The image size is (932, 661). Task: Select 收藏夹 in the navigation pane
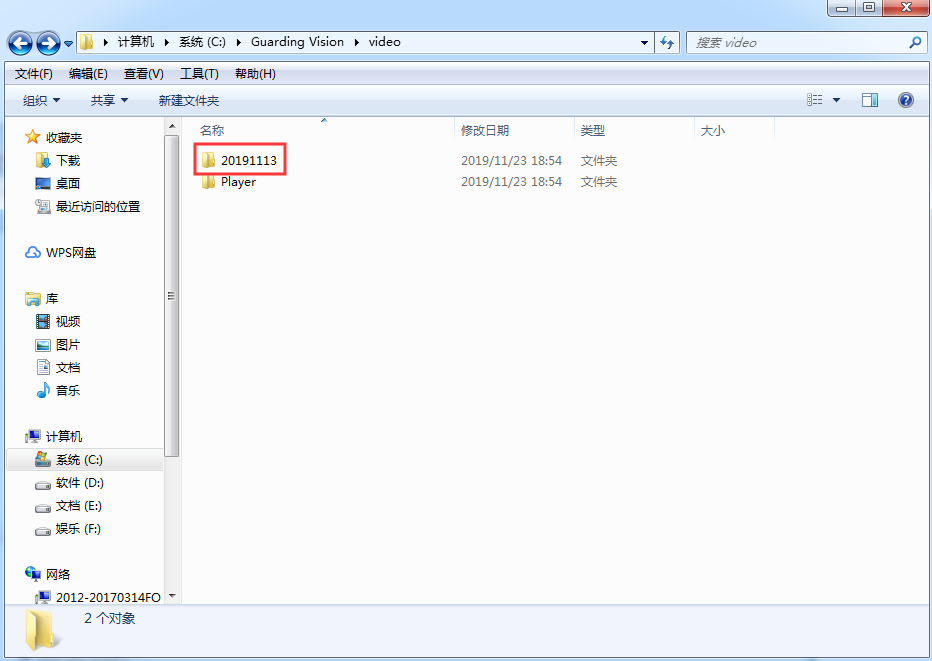tap(64, 137)
